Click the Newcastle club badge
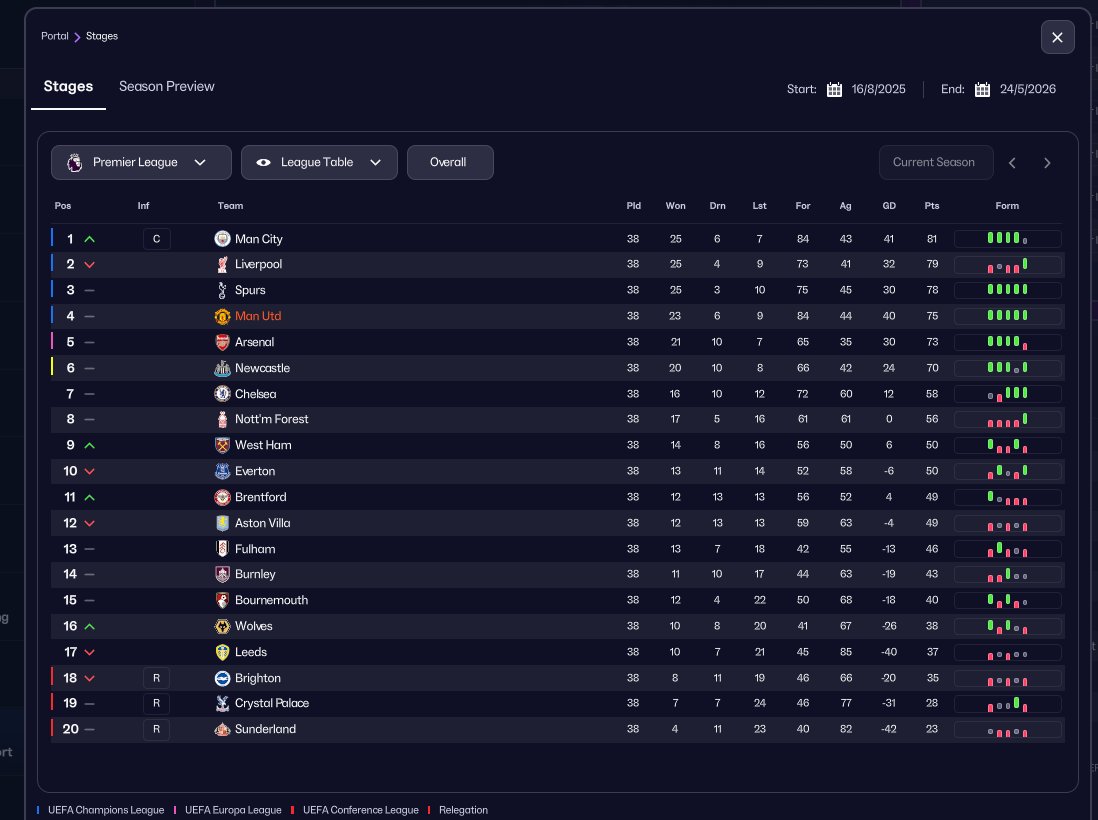 (222, 368)
